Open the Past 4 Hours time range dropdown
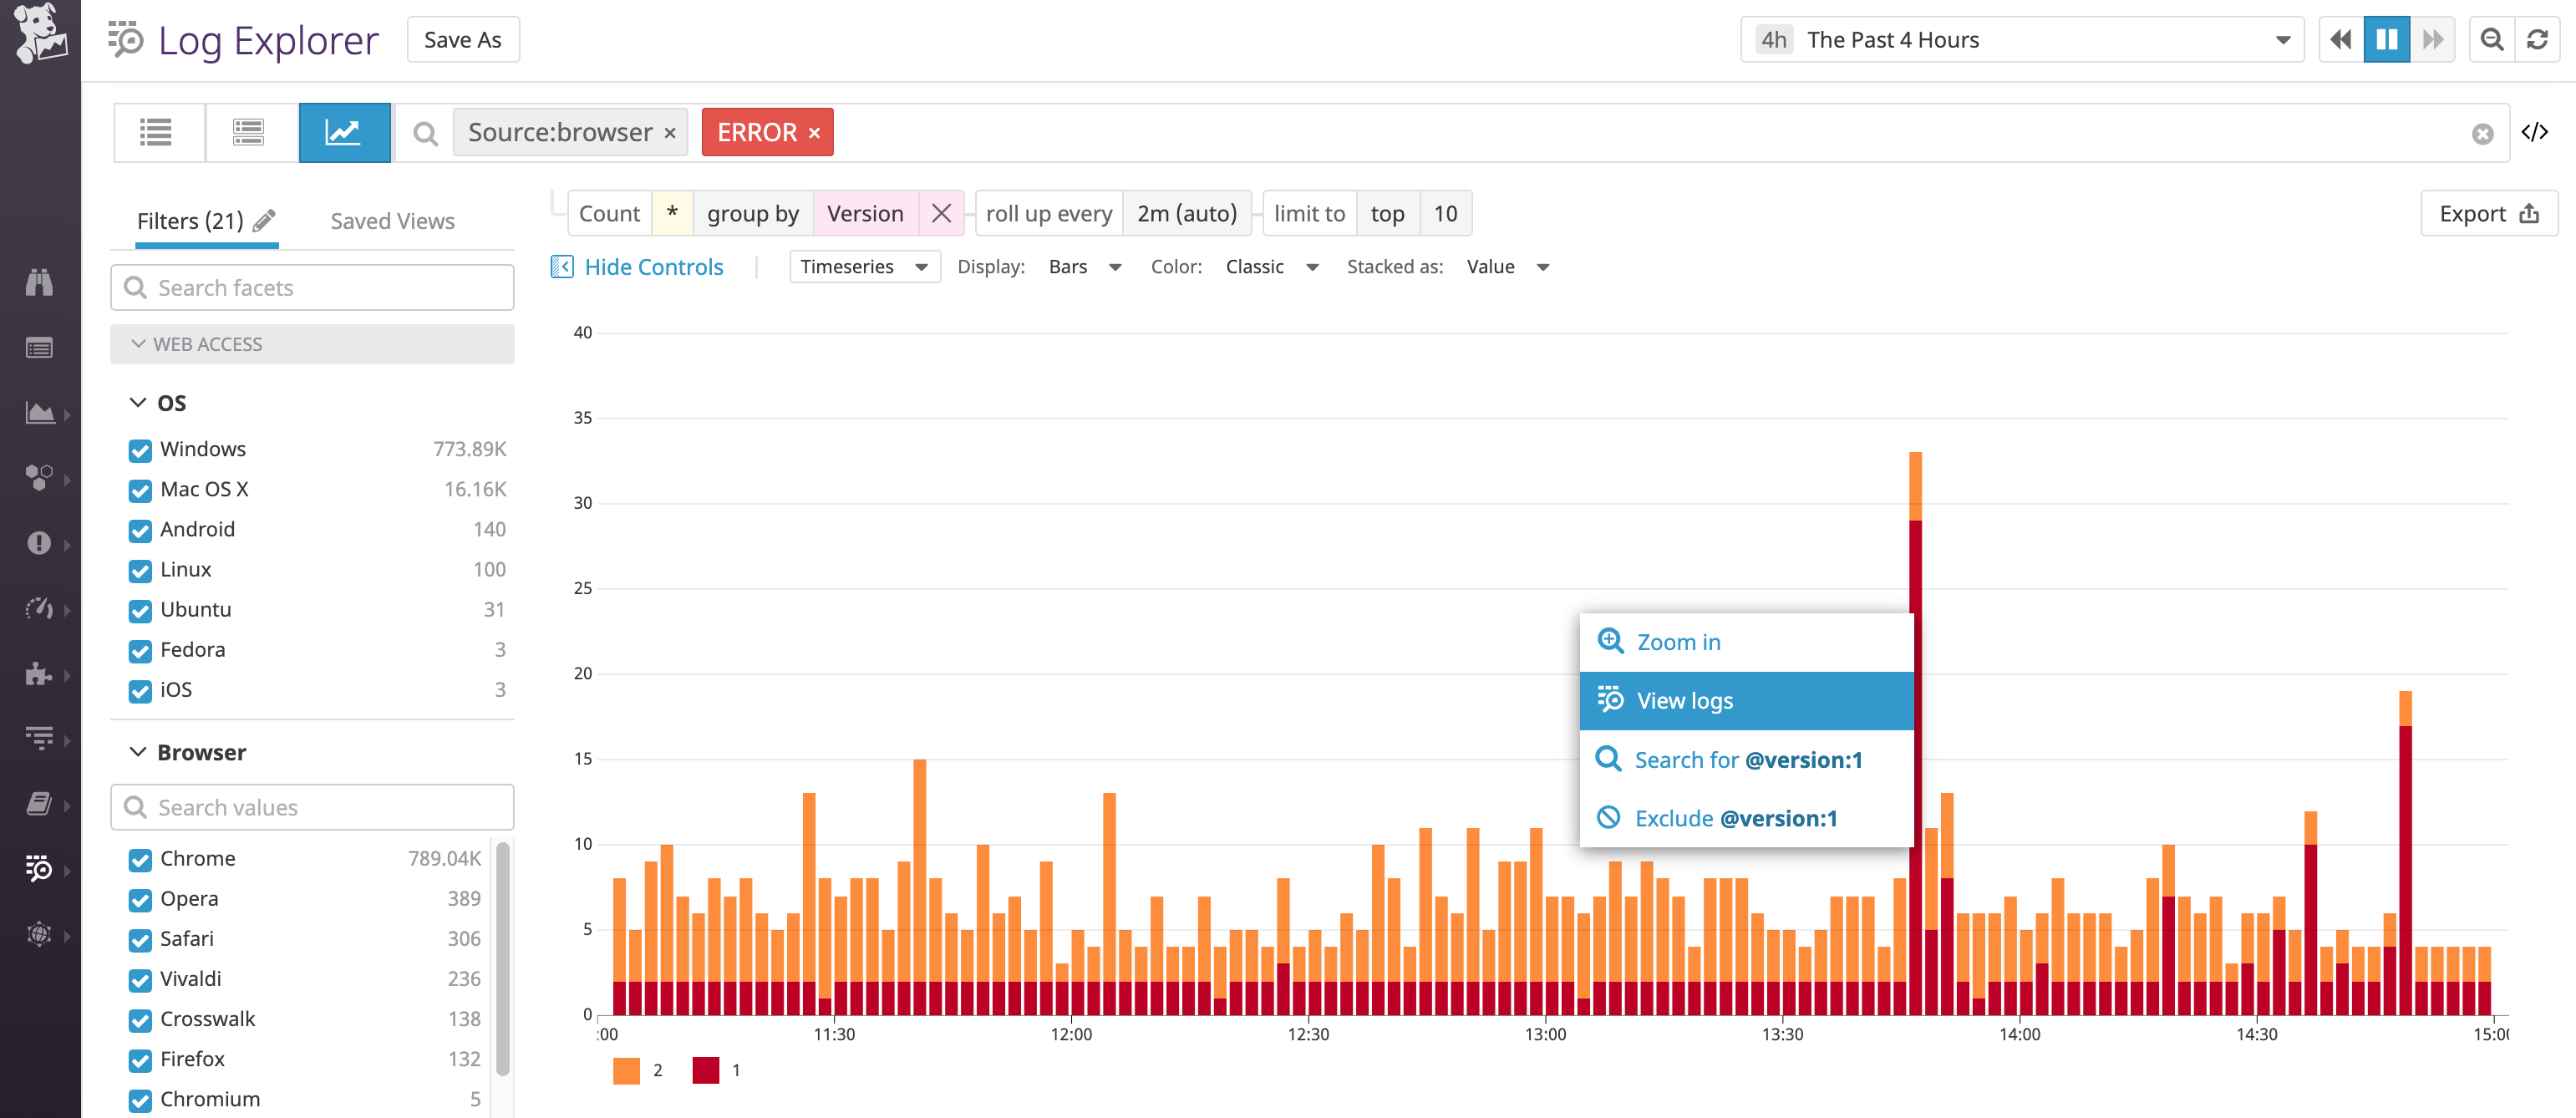Image resolution: width=2576 pixels, height=1118 pixels. pyautogui.click(x=2020, y=39)
